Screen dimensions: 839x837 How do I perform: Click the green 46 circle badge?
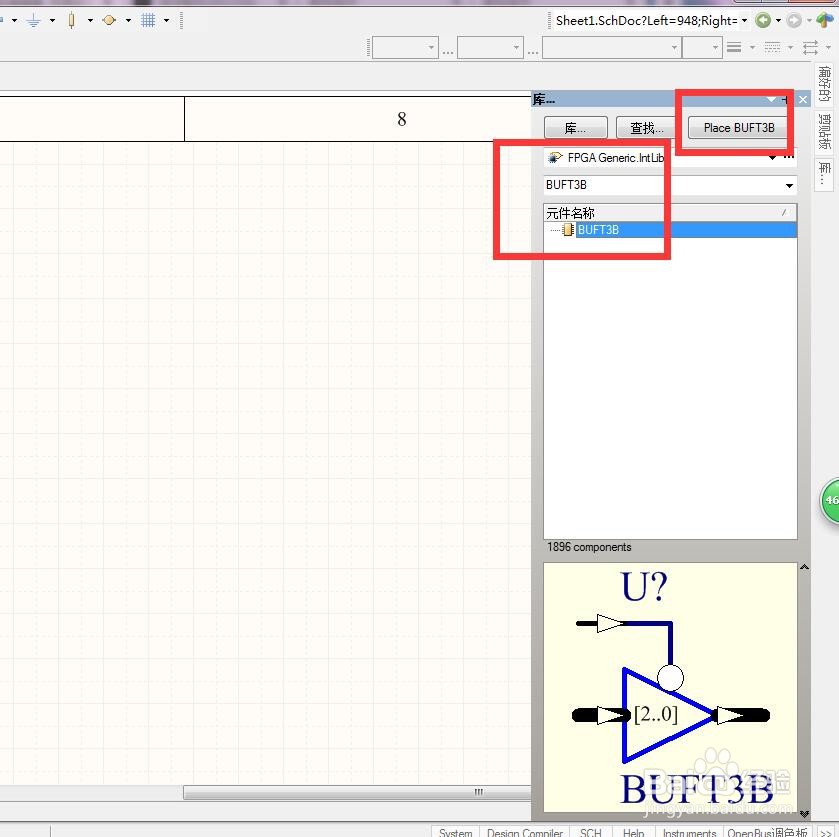coord(830,500)
